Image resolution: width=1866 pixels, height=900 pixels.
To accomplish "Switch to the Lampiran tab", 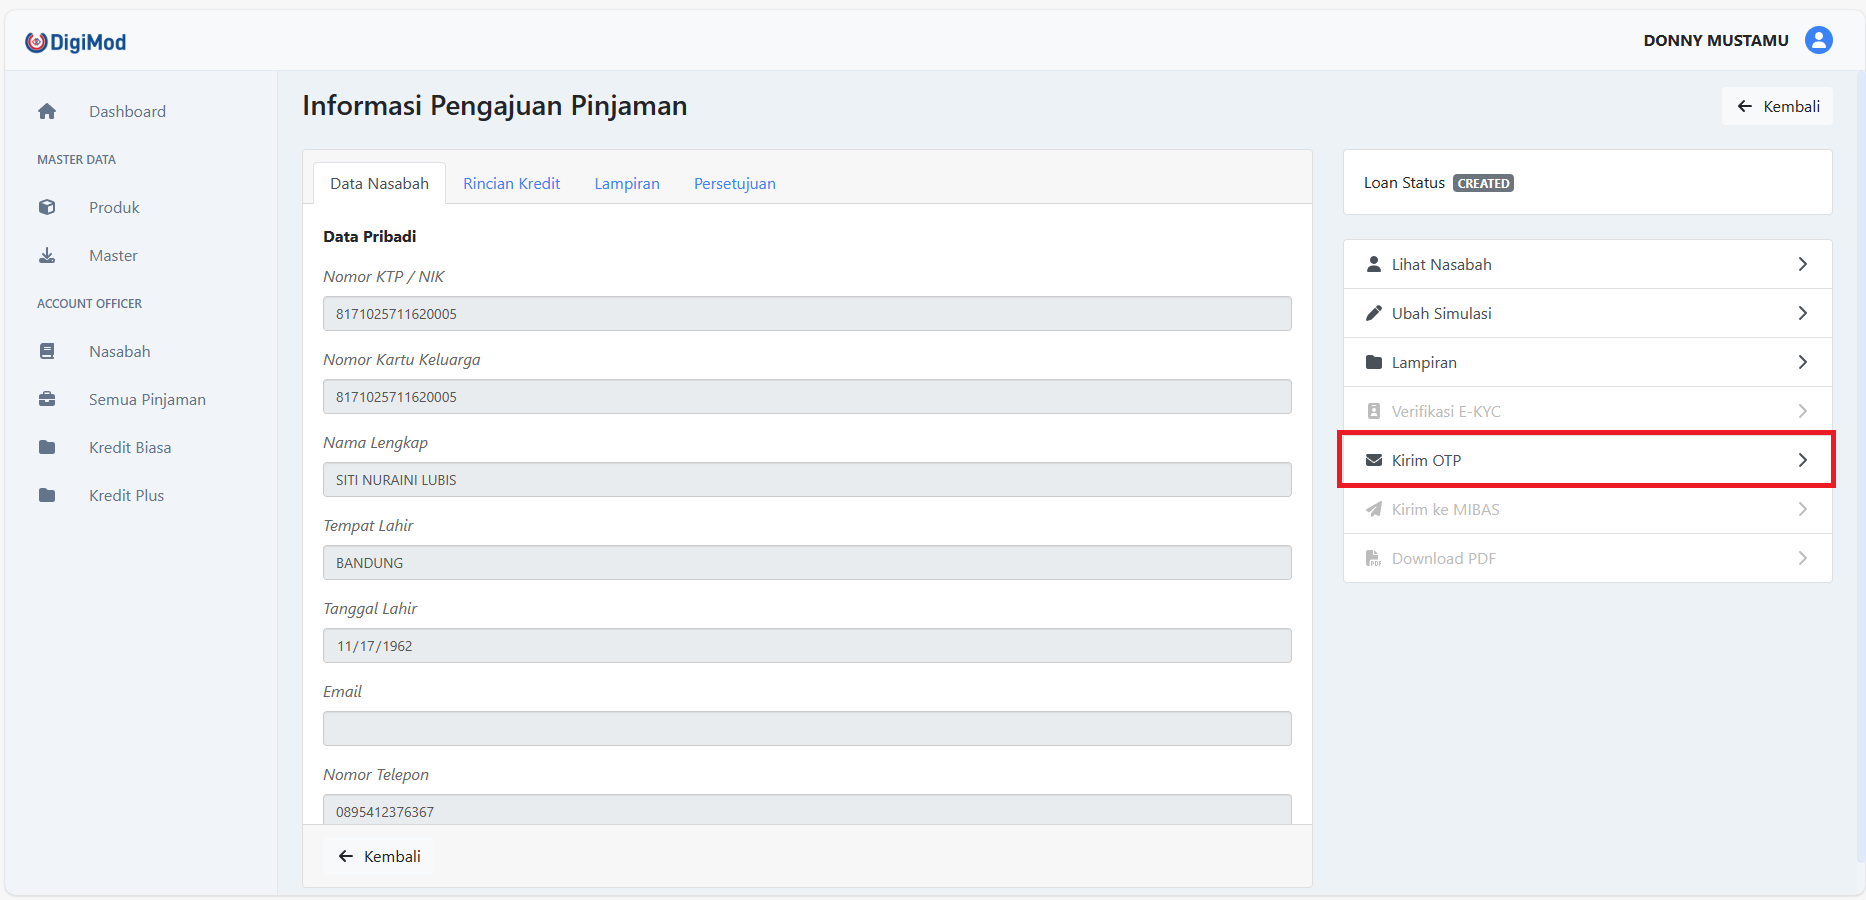I will point(627,184).
